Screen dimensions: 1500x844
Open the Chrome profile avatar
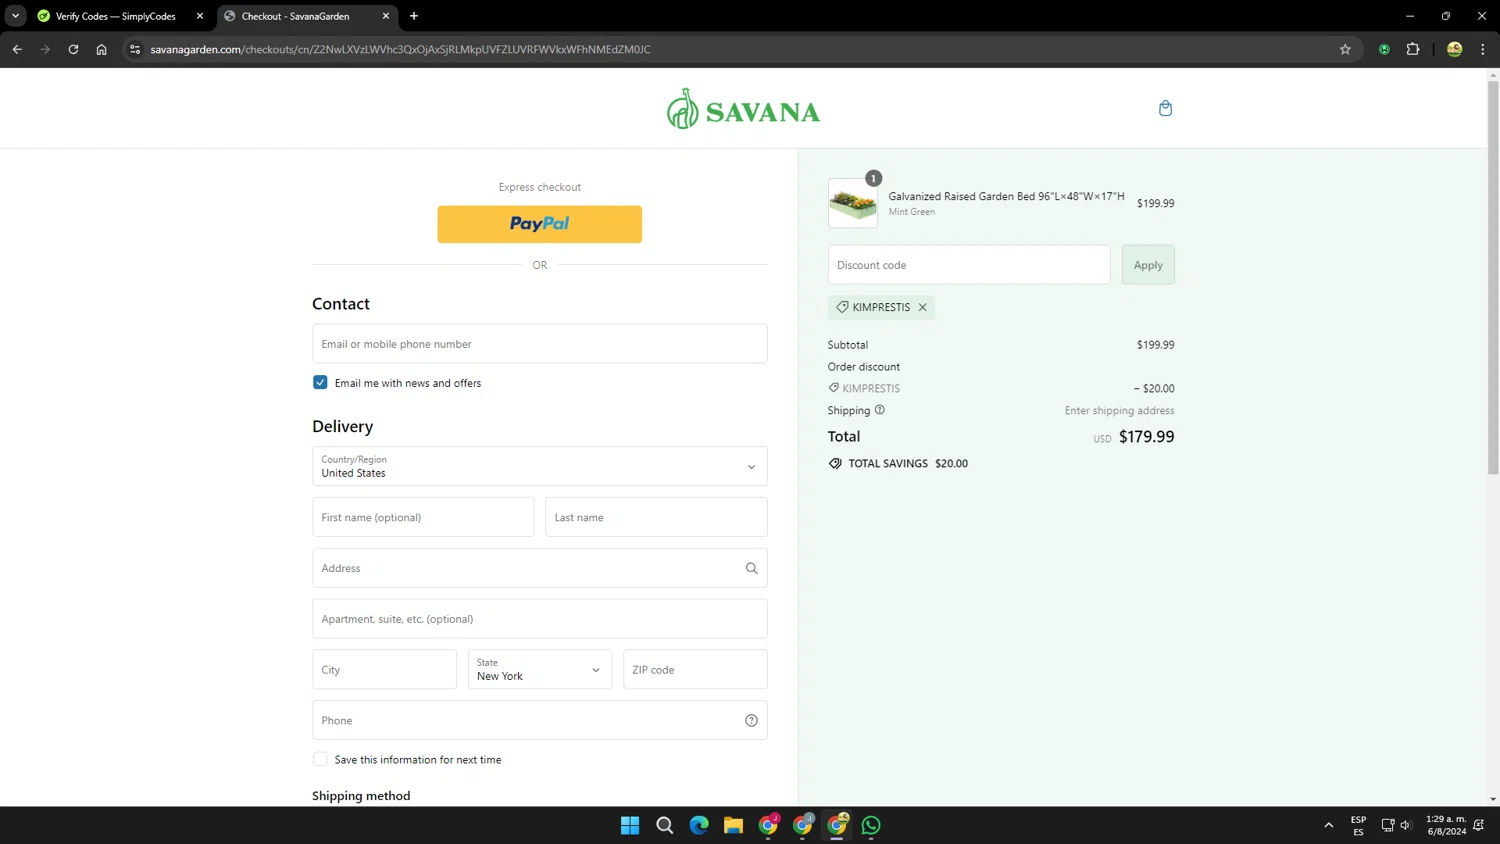point(1454,49)
